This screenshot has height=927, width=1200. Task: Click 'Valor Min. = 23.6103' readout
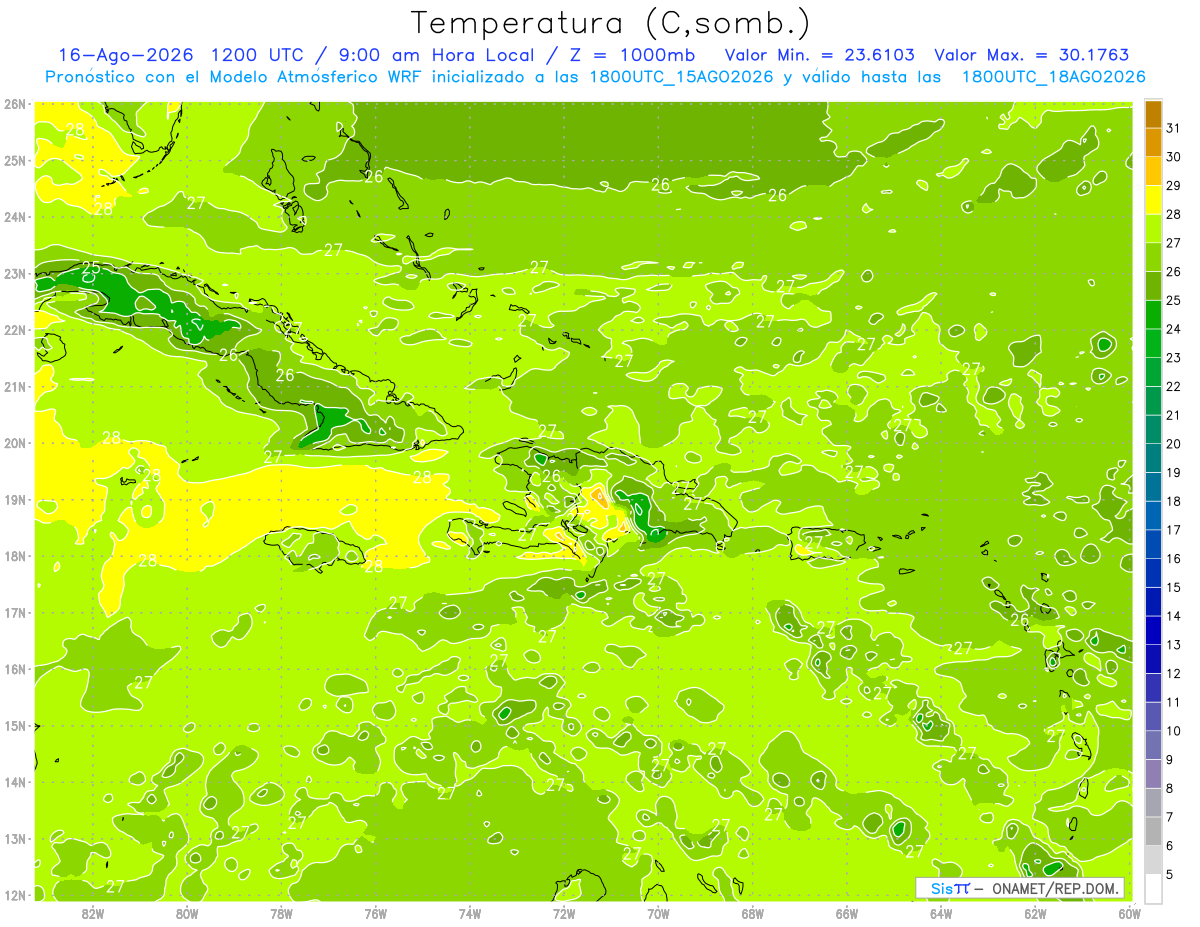point(819,55)
